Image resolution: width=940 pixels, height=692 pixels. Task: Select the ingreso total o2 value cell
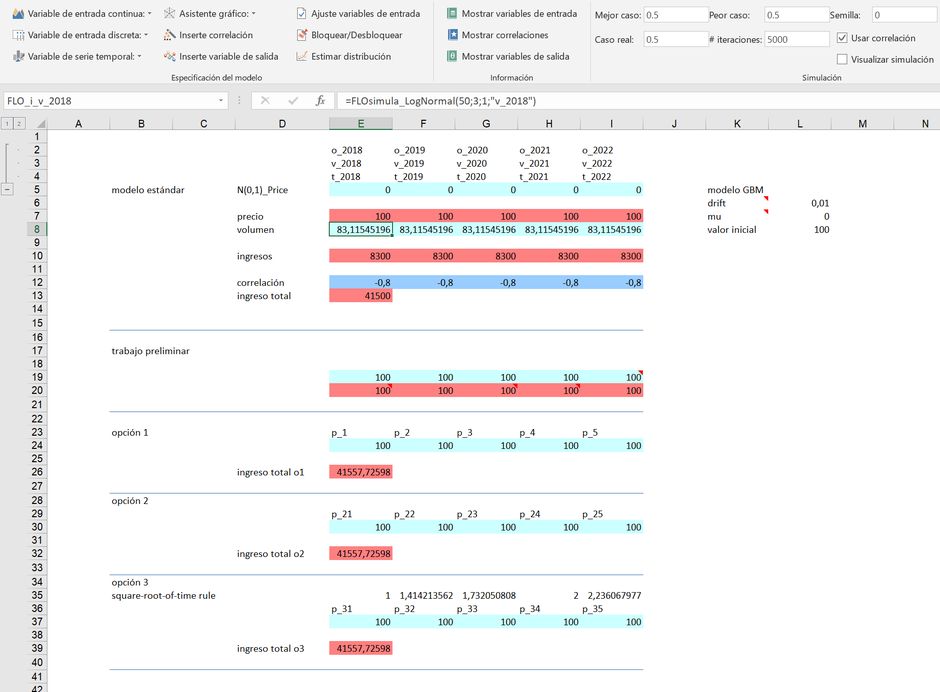361,553
